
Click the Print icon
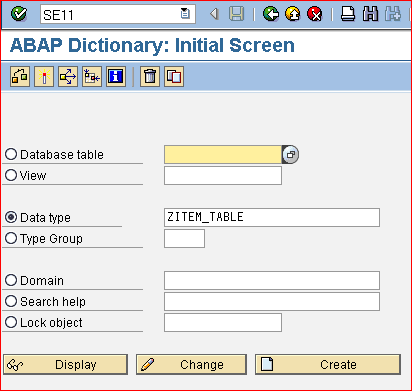click(x=348, y=14)
